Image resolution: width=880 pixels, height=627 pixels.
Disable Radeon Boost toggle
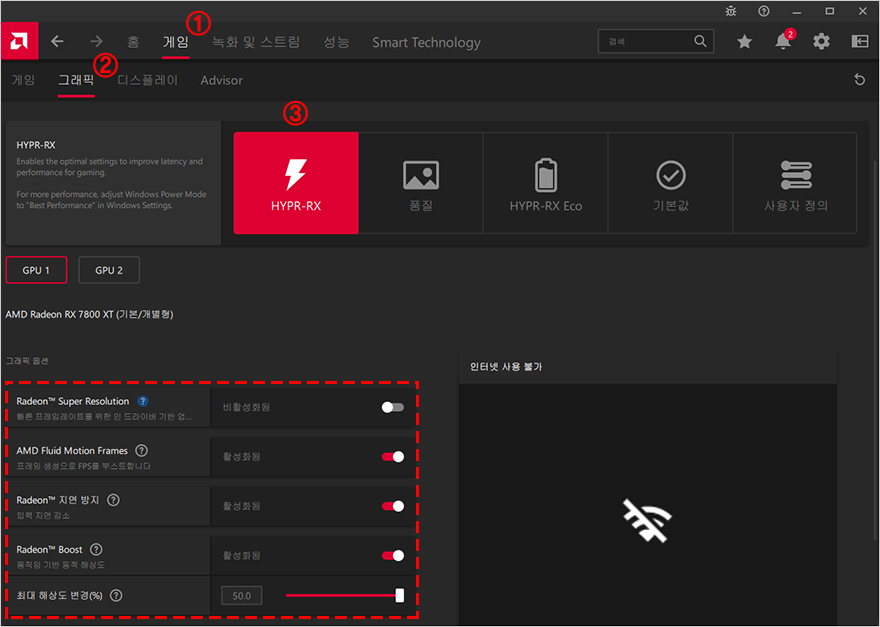coord(392,556)
